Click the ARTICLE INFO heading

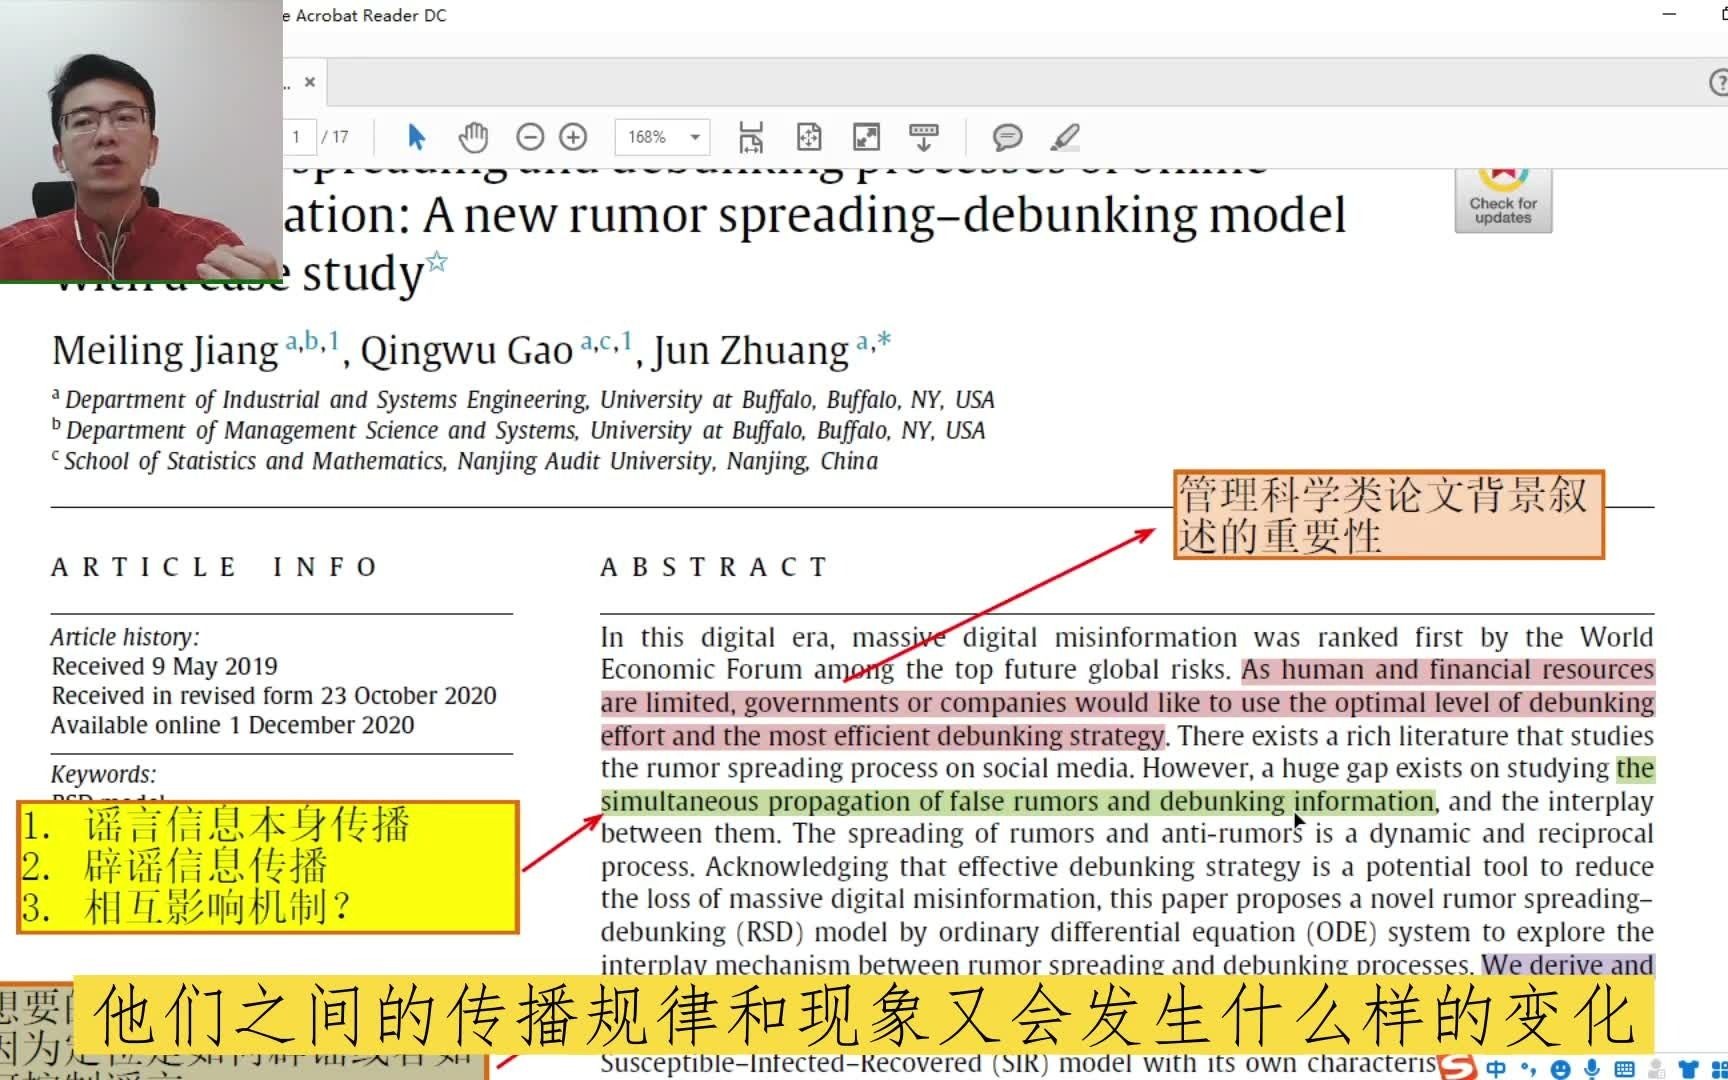click(x=215, y=567)
